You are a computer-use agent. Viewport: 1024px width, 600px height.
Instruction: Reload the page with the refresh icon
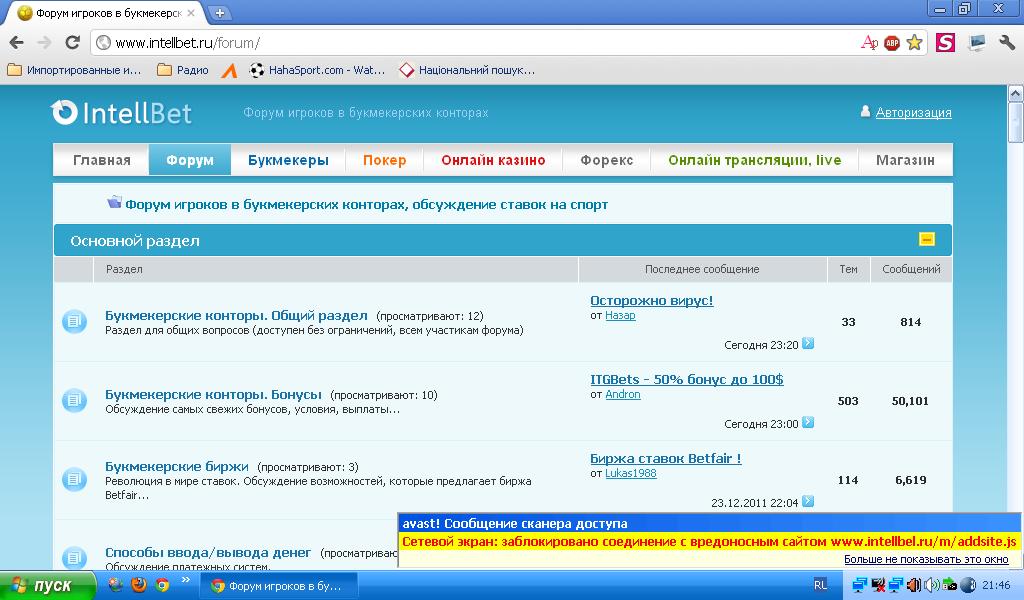[72, 43]
